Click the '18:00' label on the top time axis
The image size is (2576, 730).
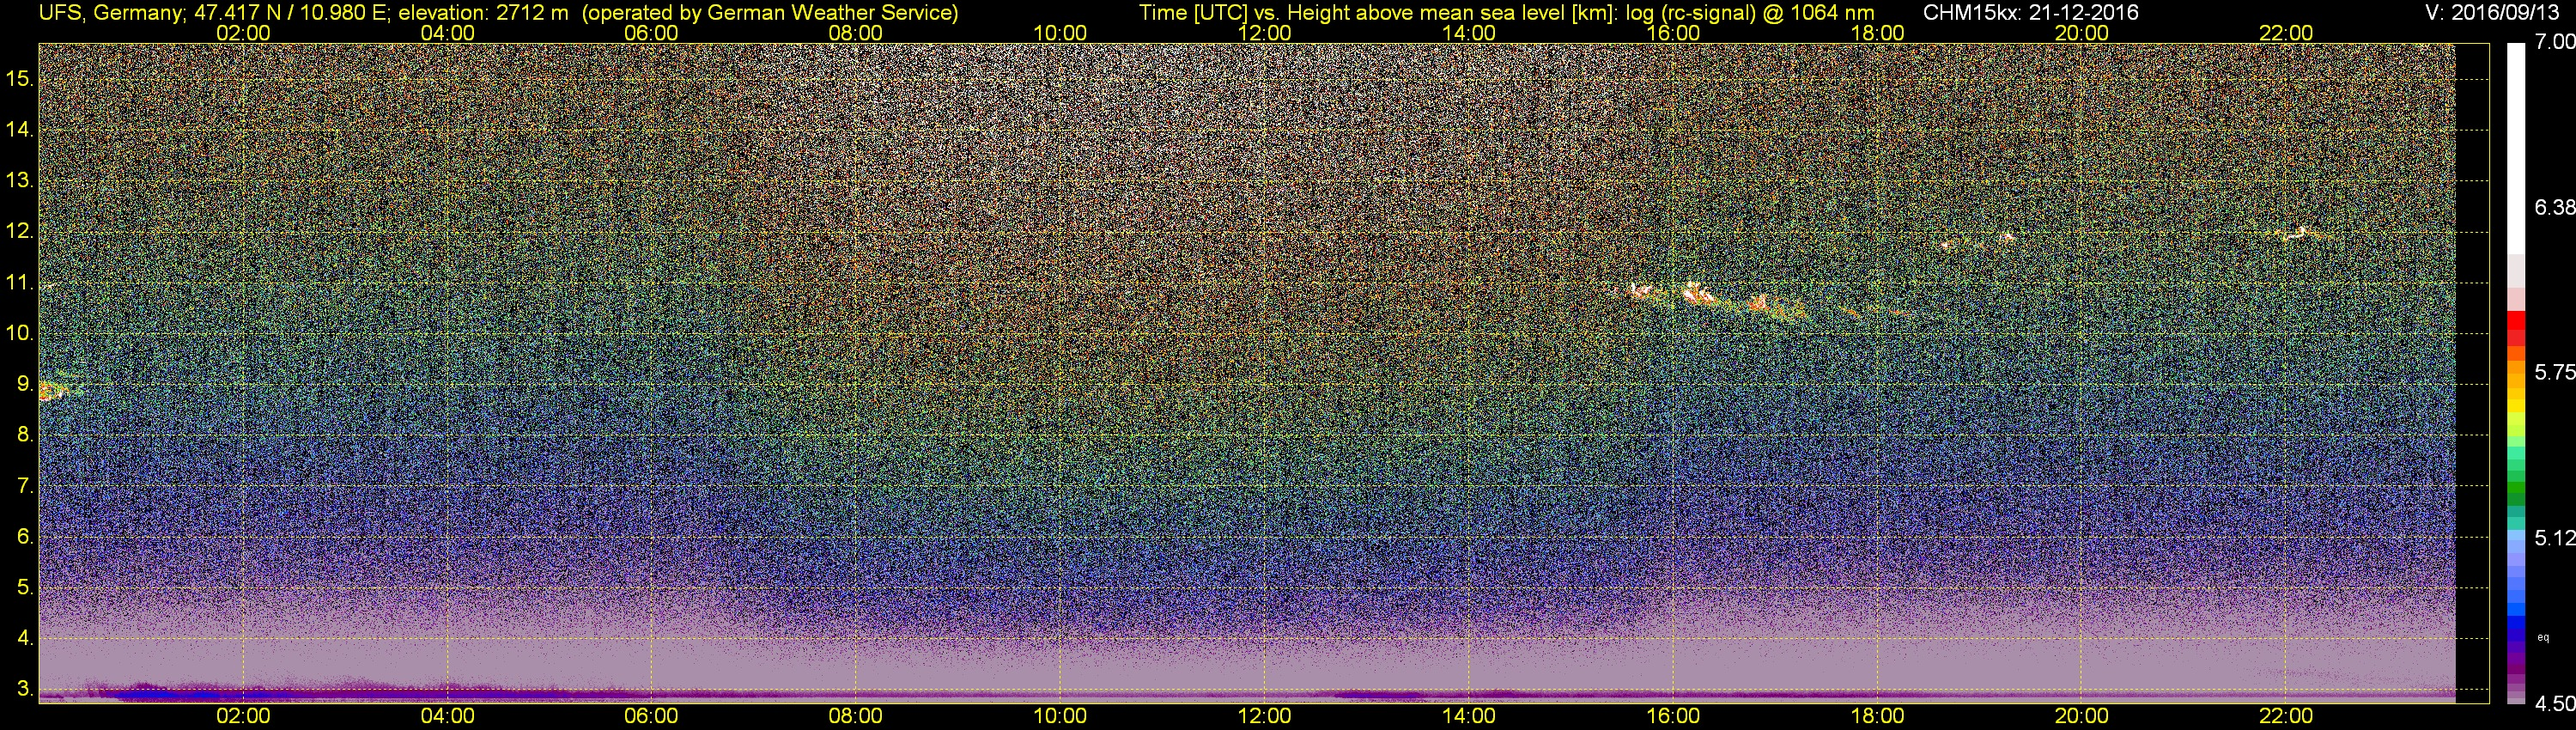(1877, 33)
